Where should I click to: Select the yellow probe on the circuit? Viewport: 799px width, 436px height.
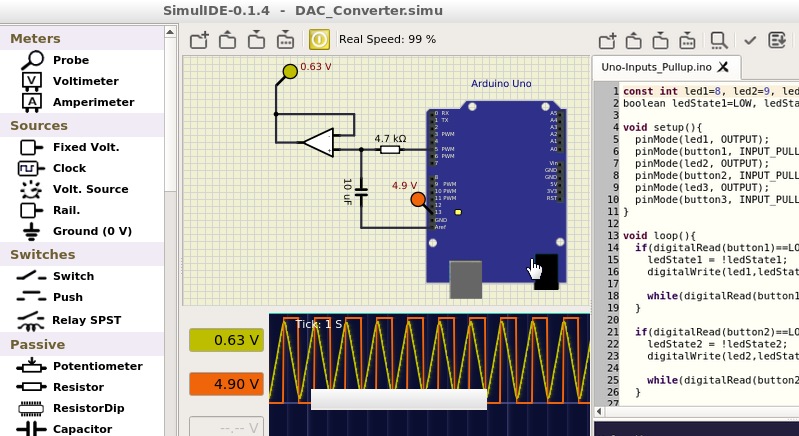point(290,71)
